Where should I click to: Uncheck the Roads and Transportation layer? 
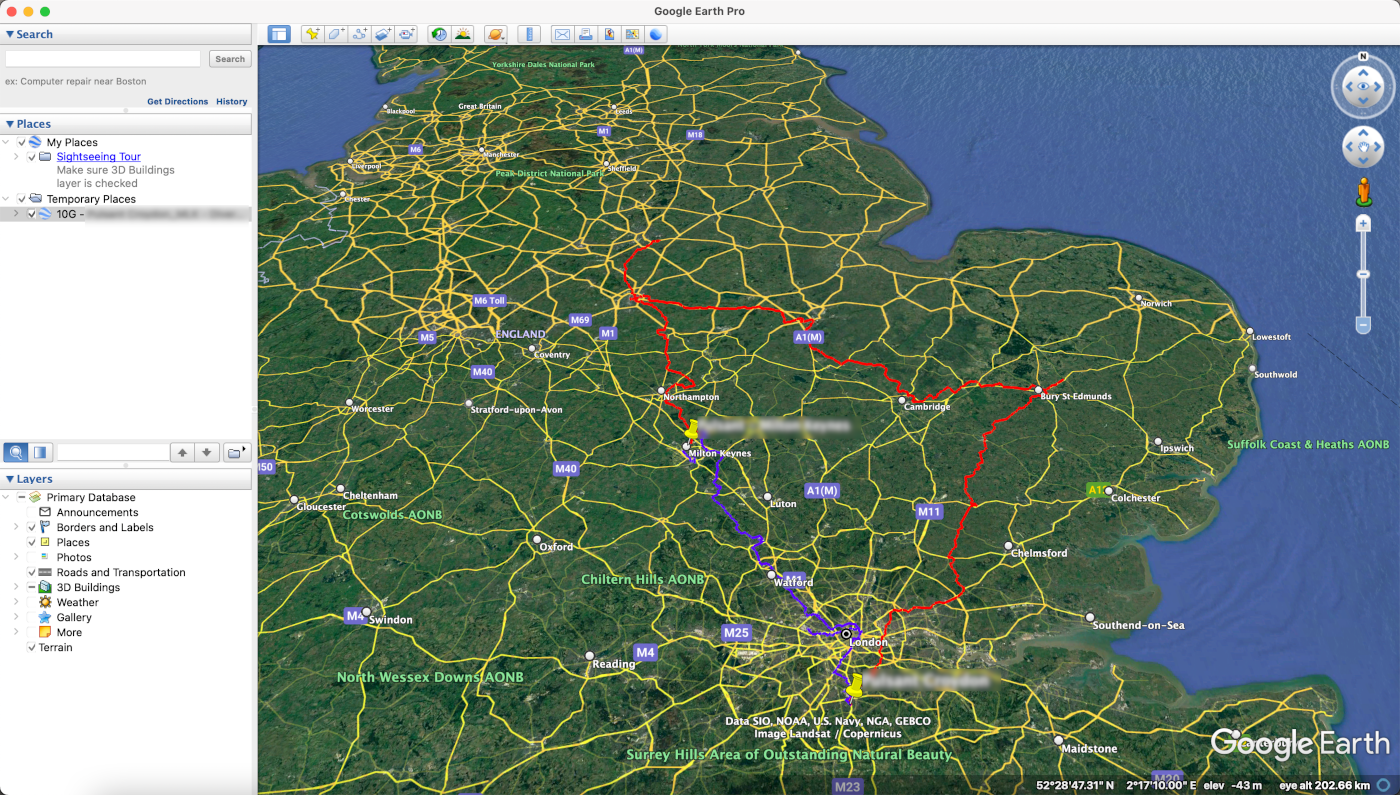(32, 572)
